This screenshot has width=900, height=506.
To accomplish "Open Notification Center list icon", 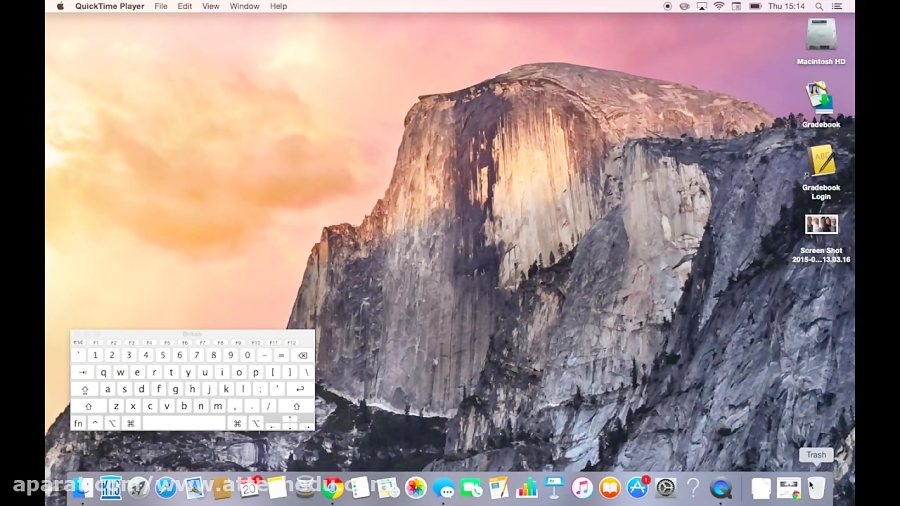I will click(x=837, y=6).
